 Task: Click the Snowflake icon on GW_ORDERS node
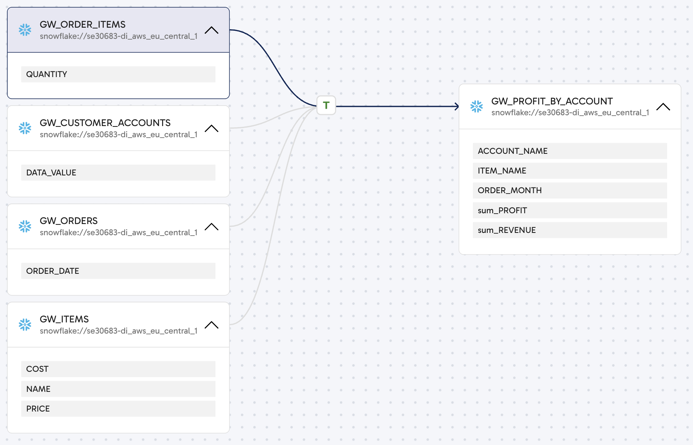click(25, 226)
